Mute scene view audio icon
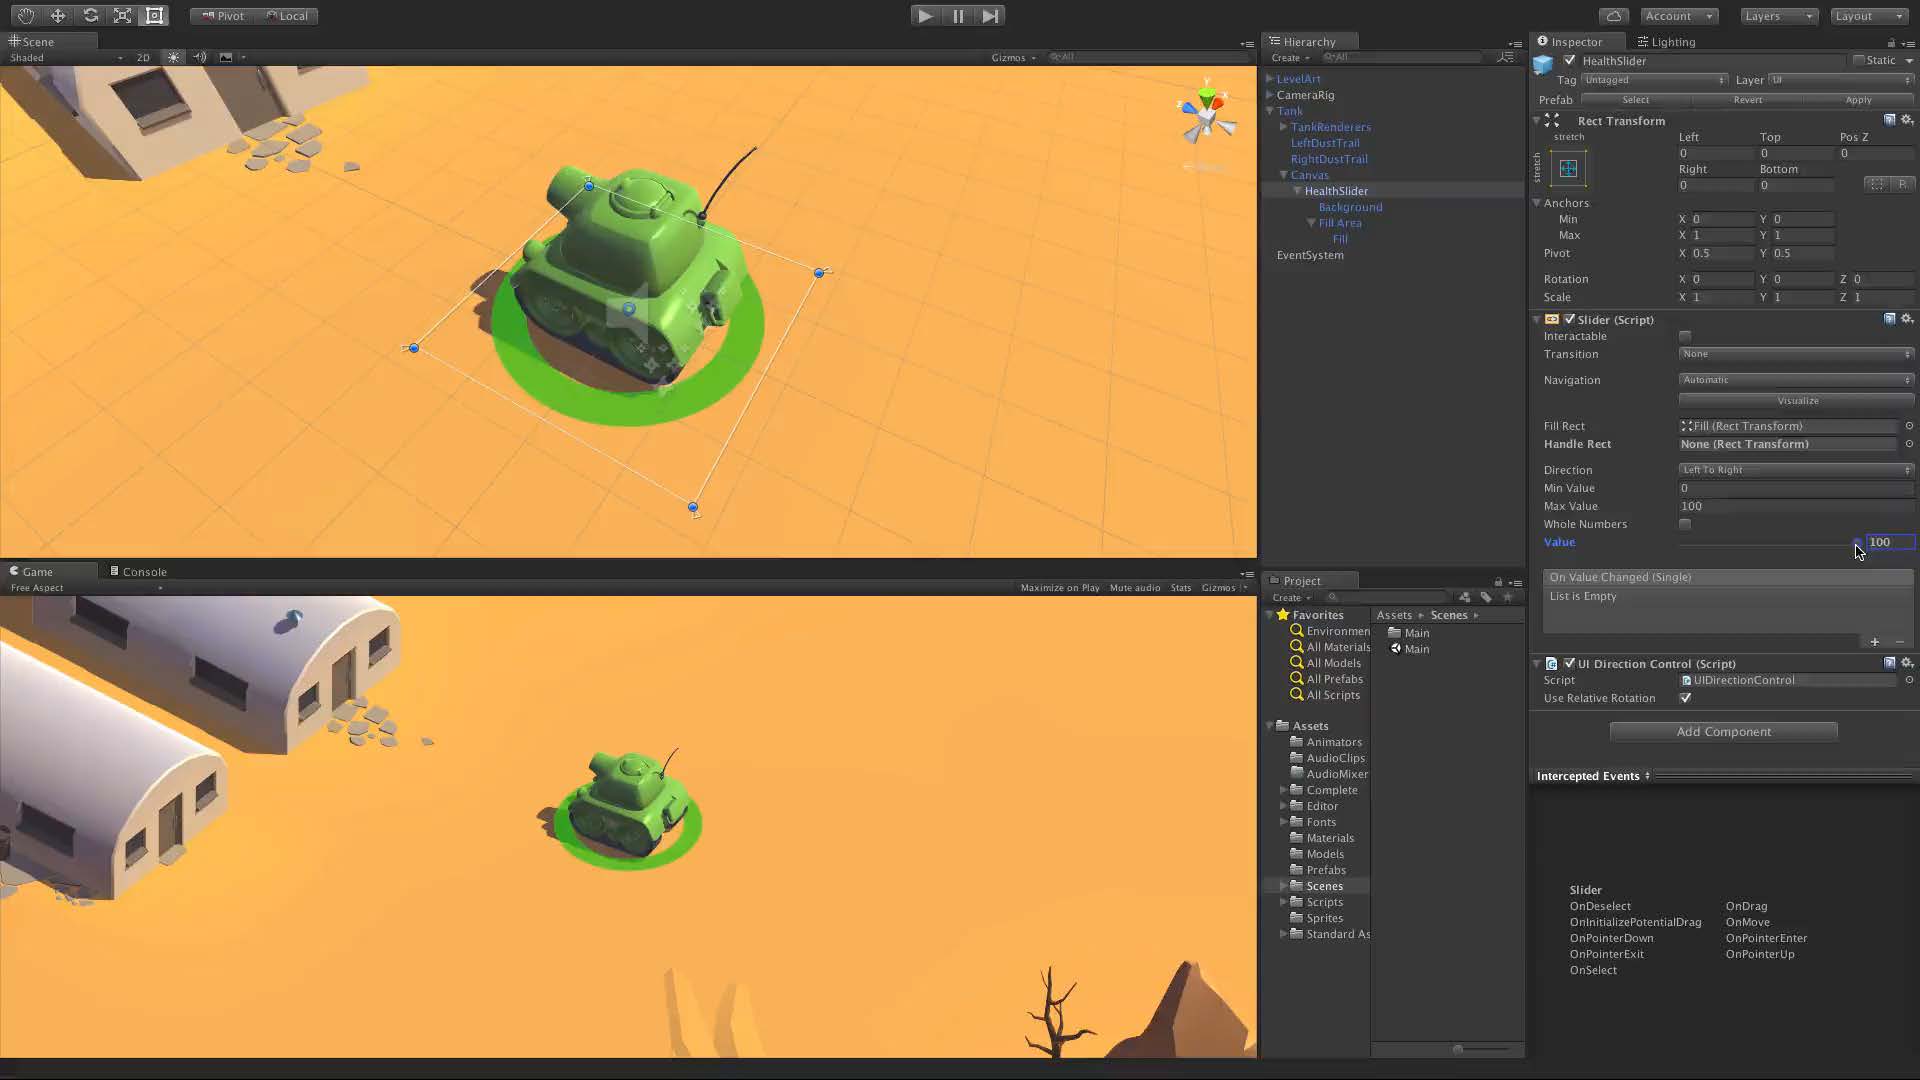 199,57
